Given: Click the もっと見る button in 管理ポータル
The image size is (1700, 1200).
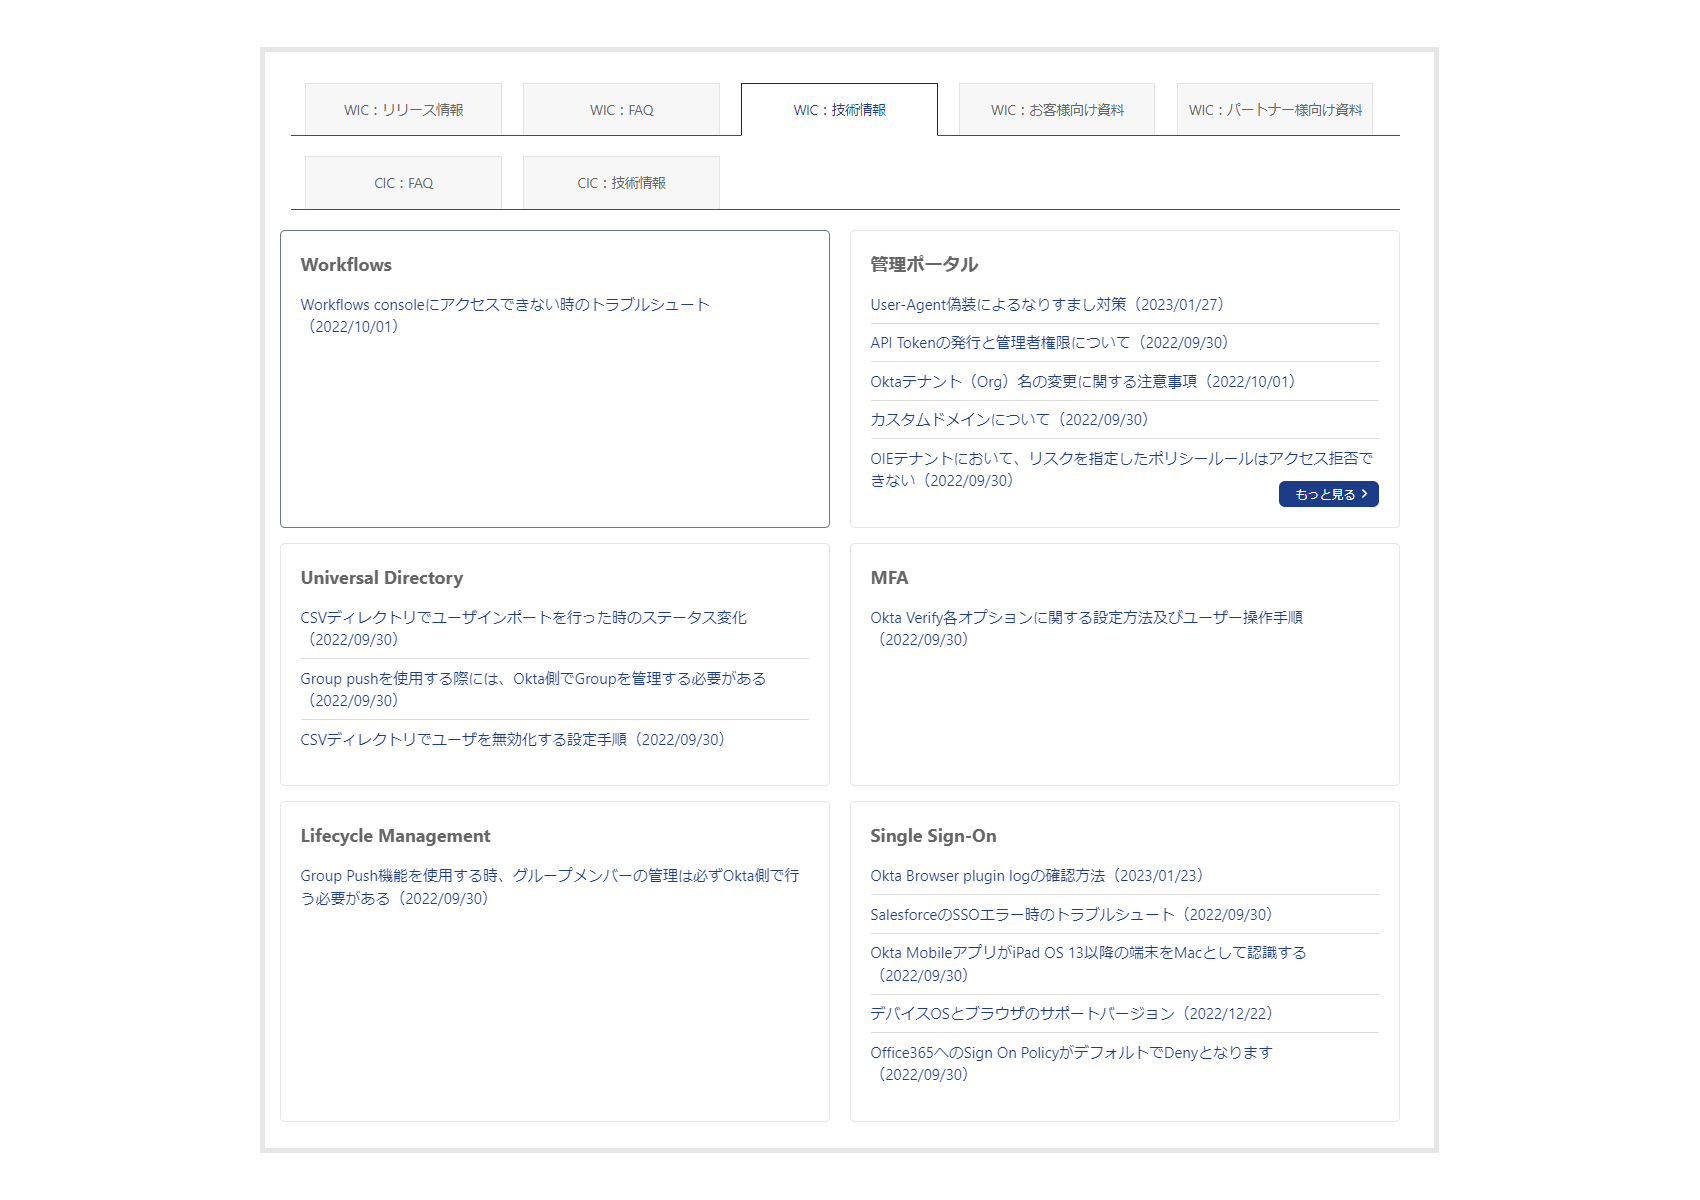Looking at the screenshot, I should coord(1328,494).
